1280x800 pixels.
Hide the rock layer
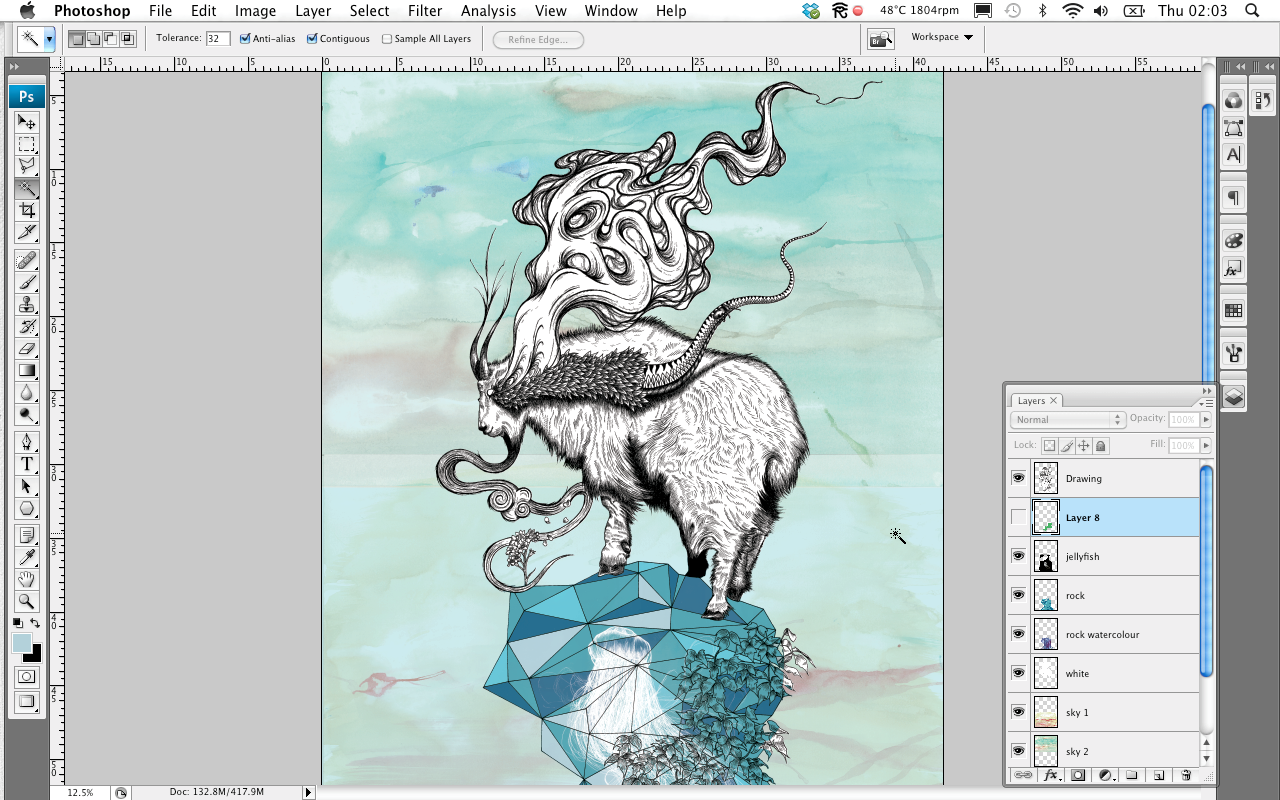point(1018,595)
